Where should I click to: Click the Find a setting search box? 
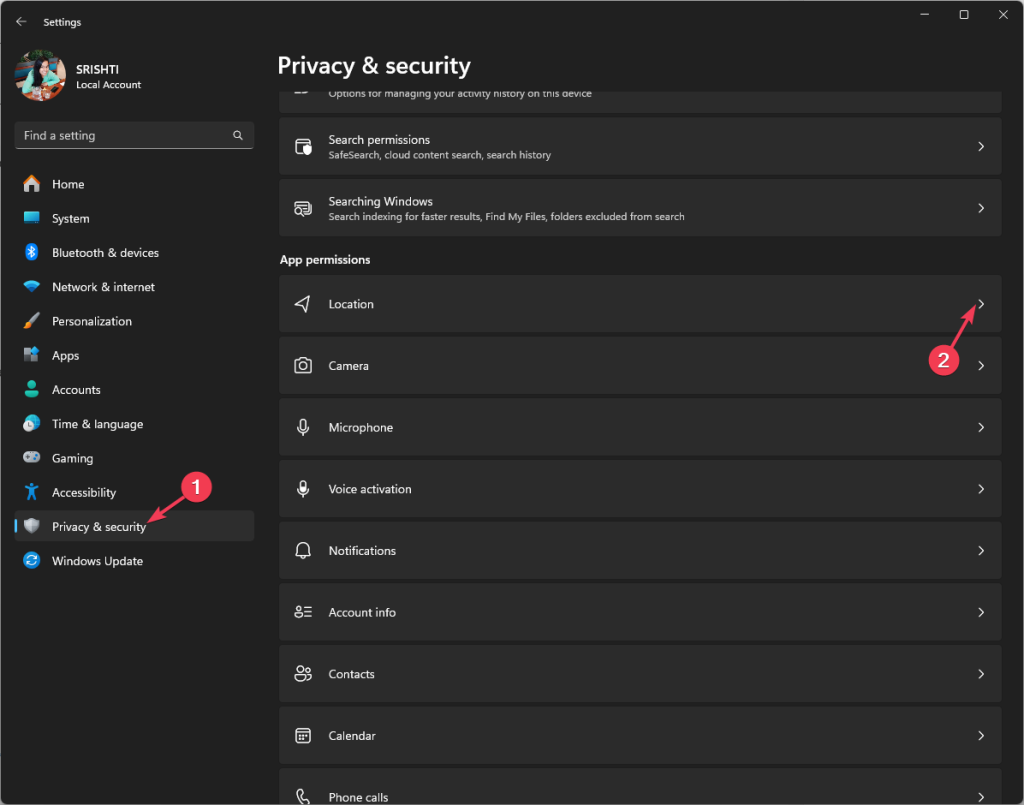pos(134,135)
